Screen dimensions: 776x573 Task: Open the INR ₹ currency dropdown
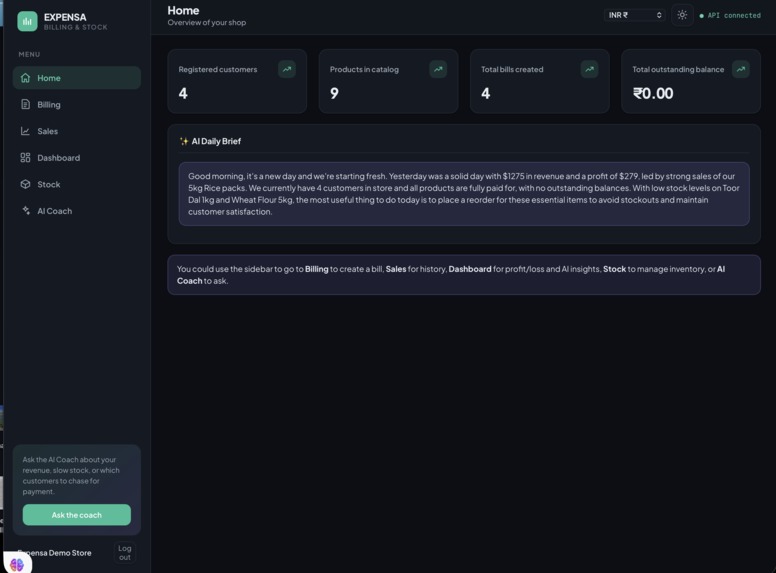634,15
